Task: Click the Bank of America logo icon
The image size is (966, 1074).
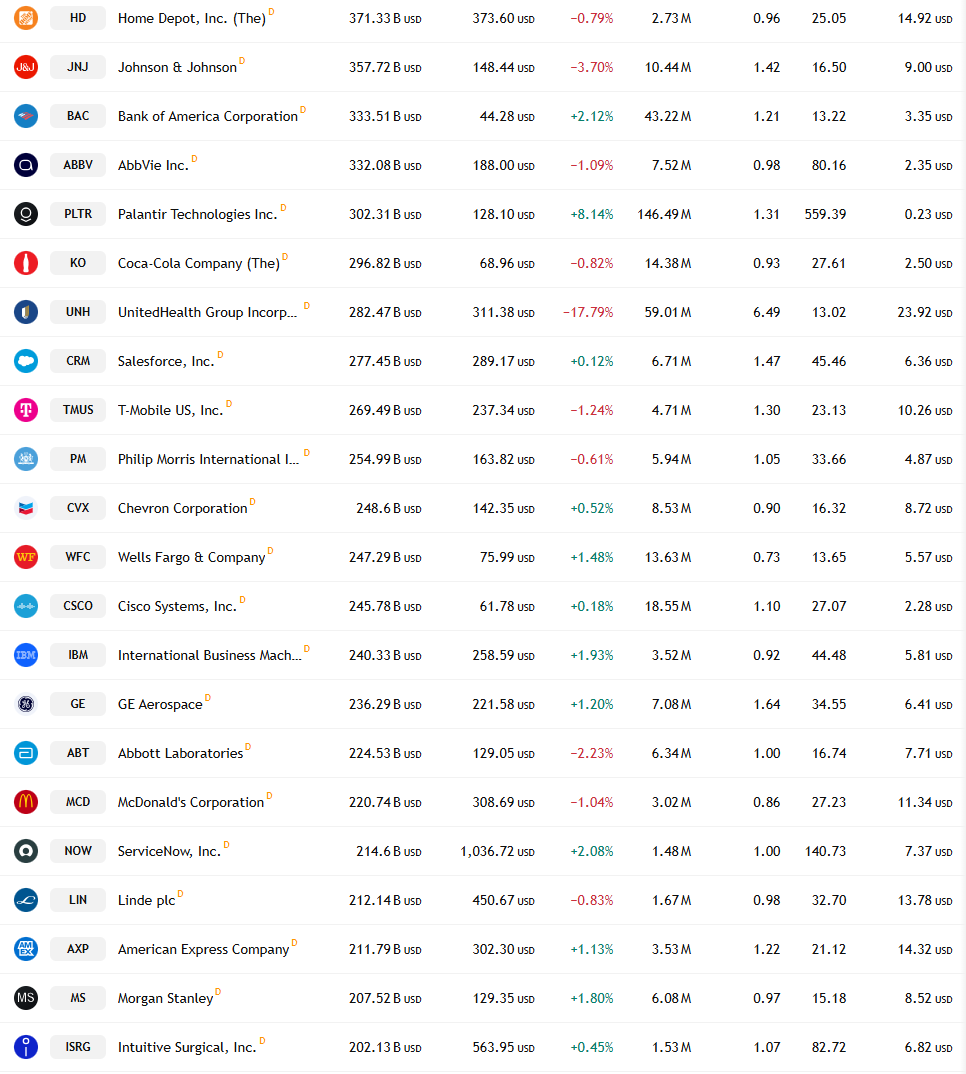Action: [26, 116]
